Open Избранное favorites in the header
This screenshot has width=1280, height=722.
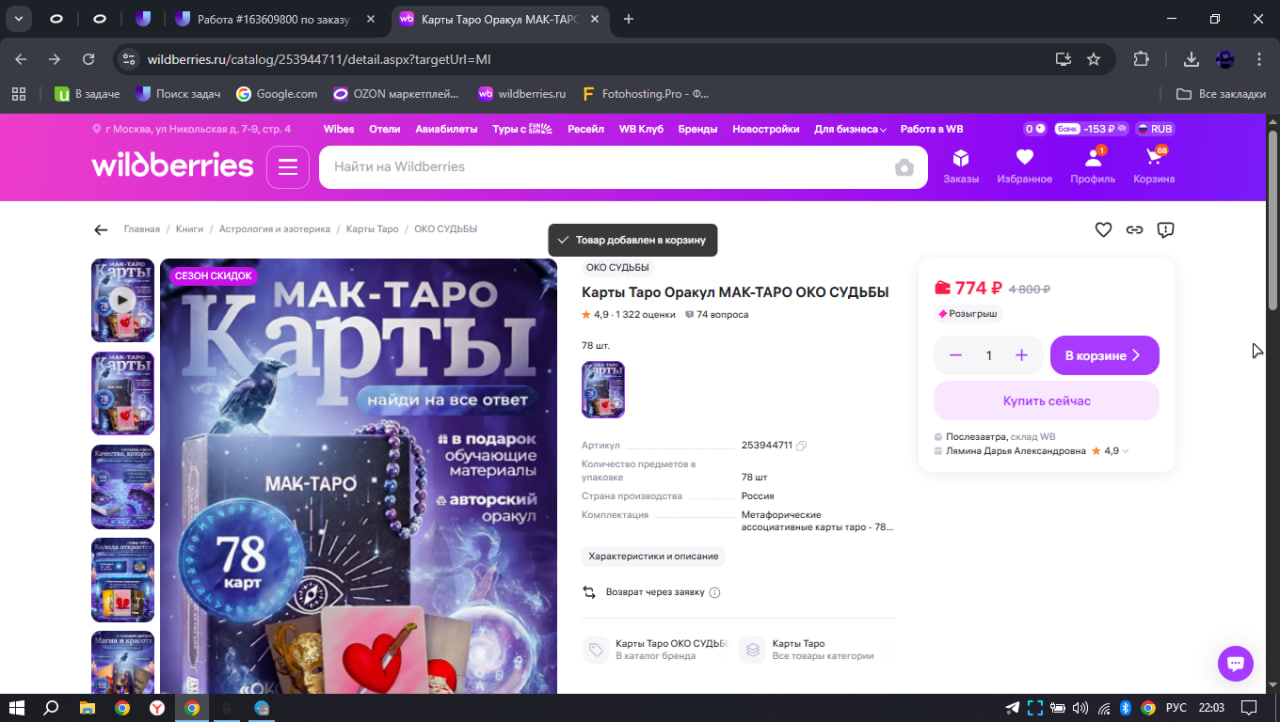coord(1024,166)
